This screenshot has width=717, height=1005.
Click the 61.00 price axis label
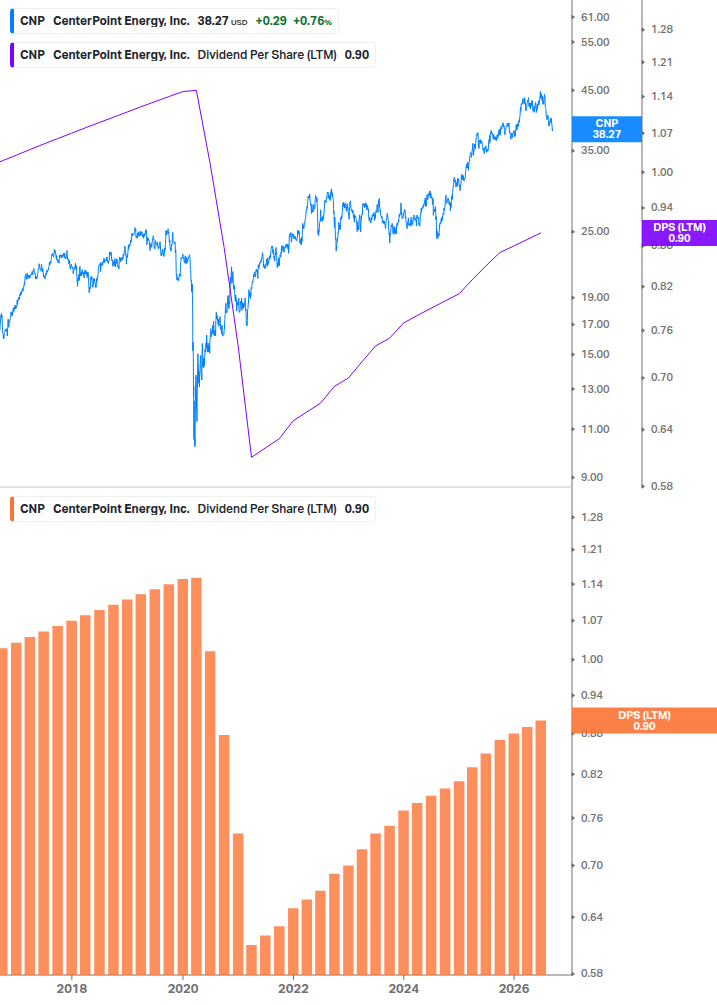click(595, 17)
